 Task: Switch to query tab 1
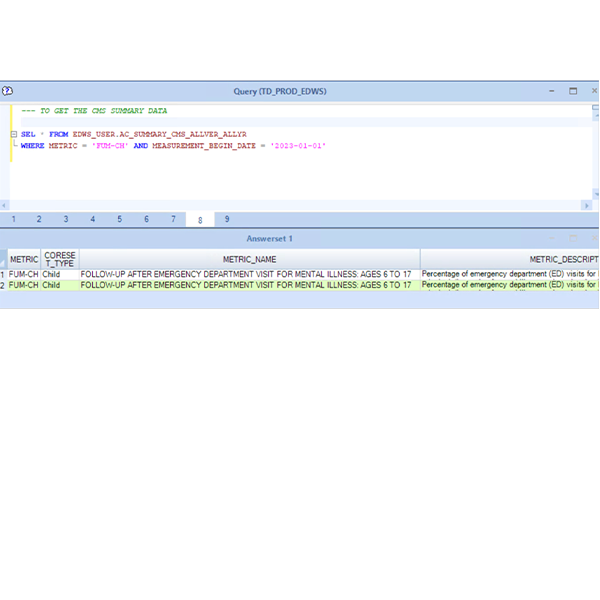click(x=13, y=219)
